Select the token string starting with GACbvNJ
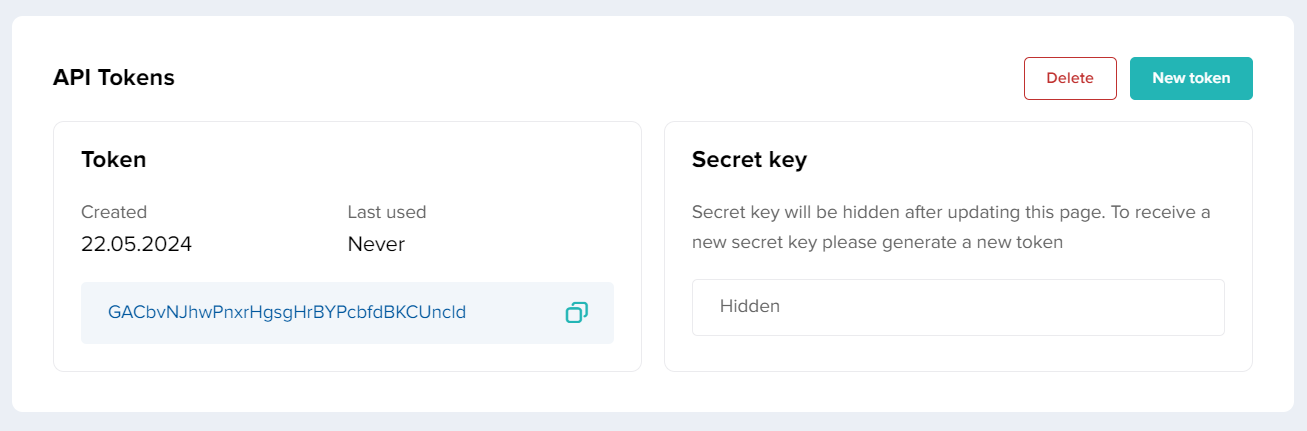The width and height of the screenshot is (1307, 431). pyautogui.click(x=287, y=312)
